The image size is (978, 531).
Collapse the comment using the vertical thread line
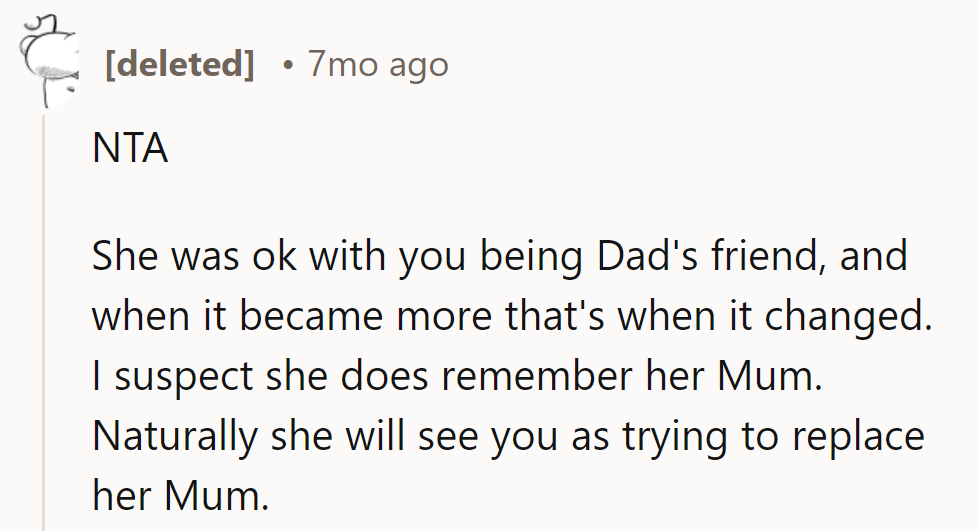44,320
